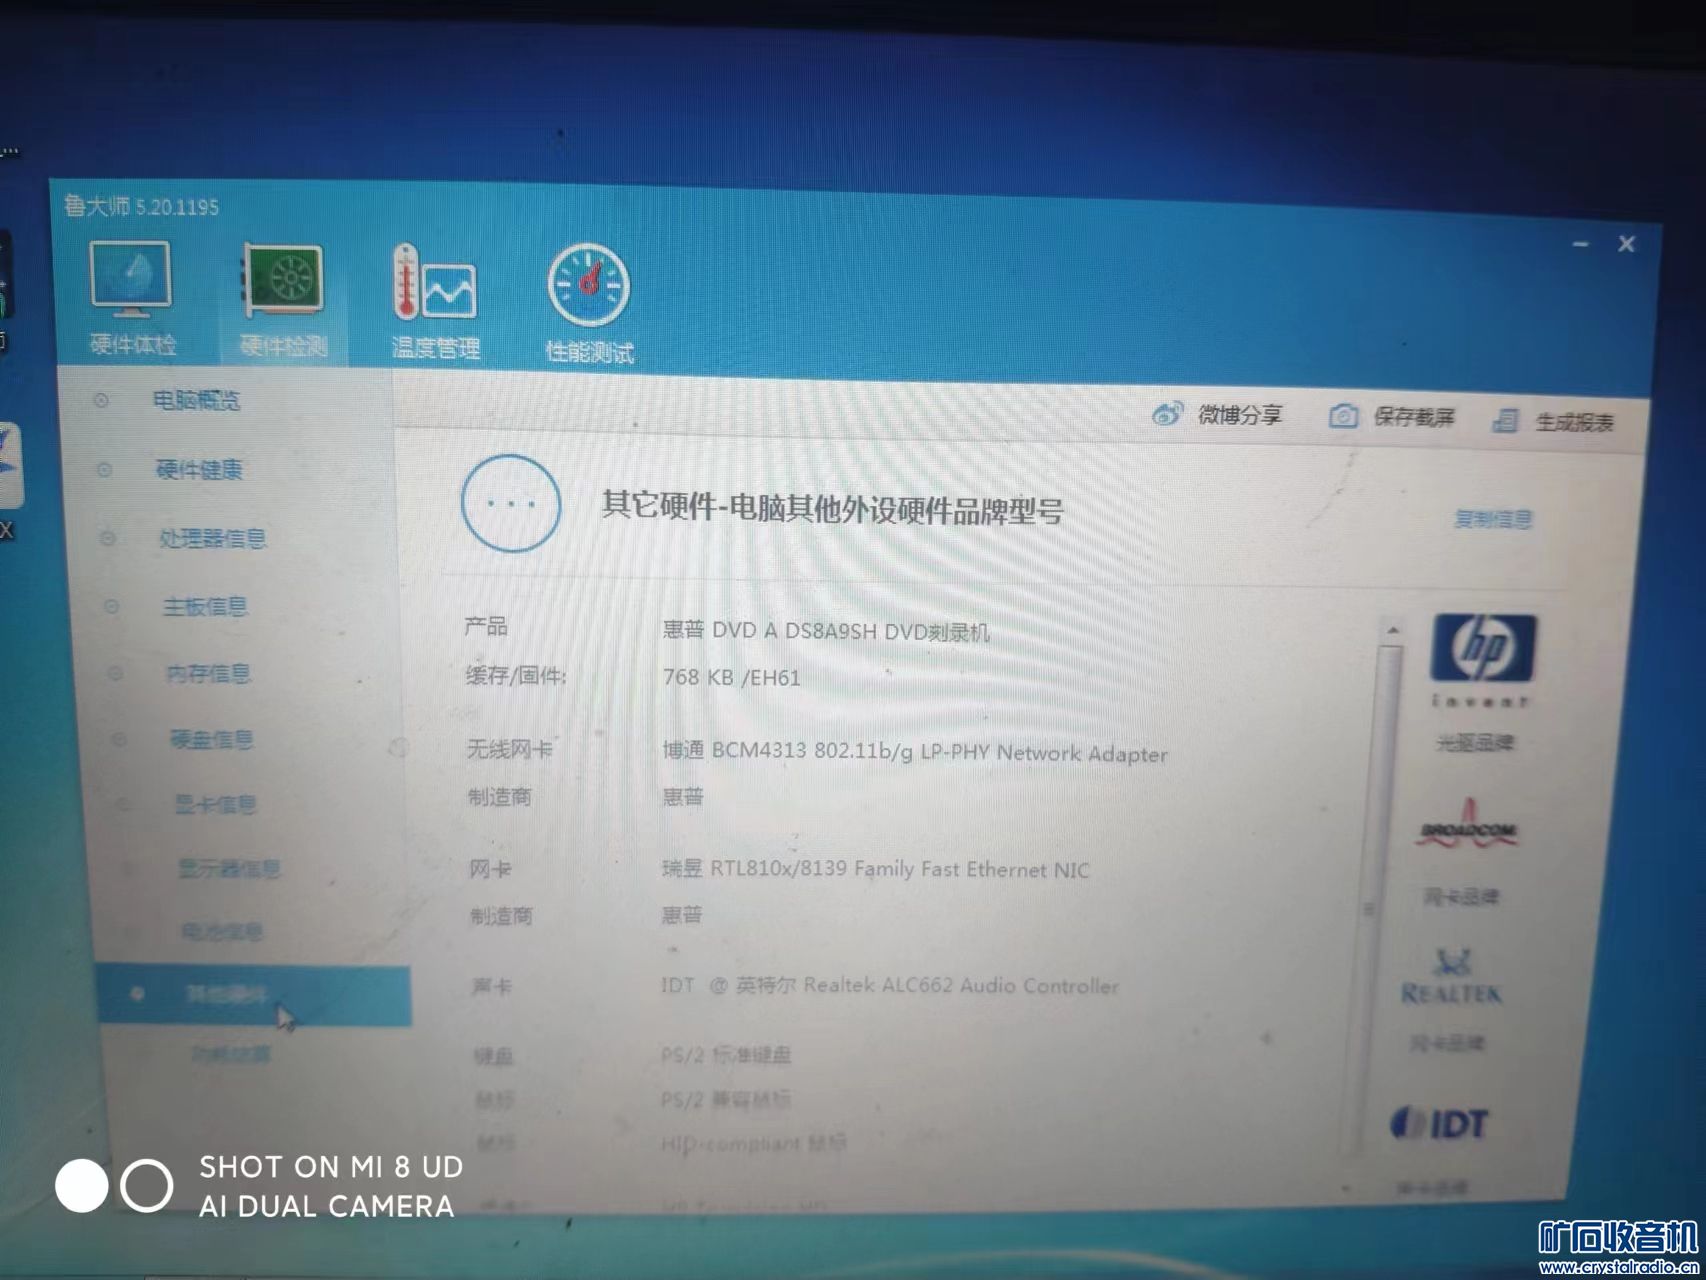Screen dimensions: 1706x1280
Task: Launch 性能测试 performance test
Action: 589,305
